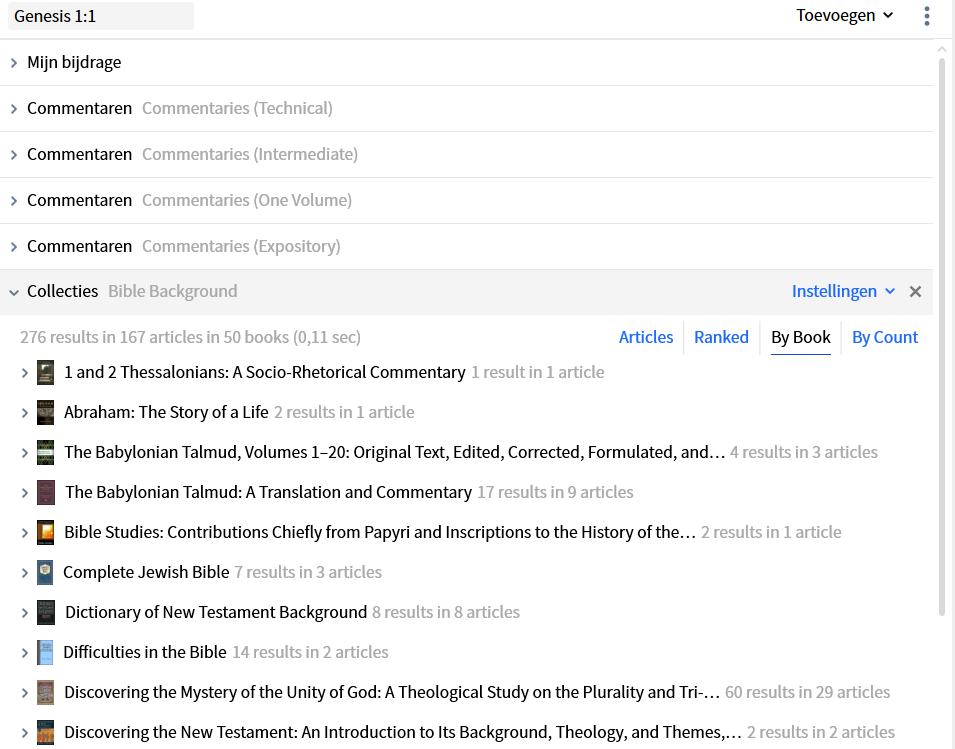Click the scrollbar up arrow

coord(942,50)
